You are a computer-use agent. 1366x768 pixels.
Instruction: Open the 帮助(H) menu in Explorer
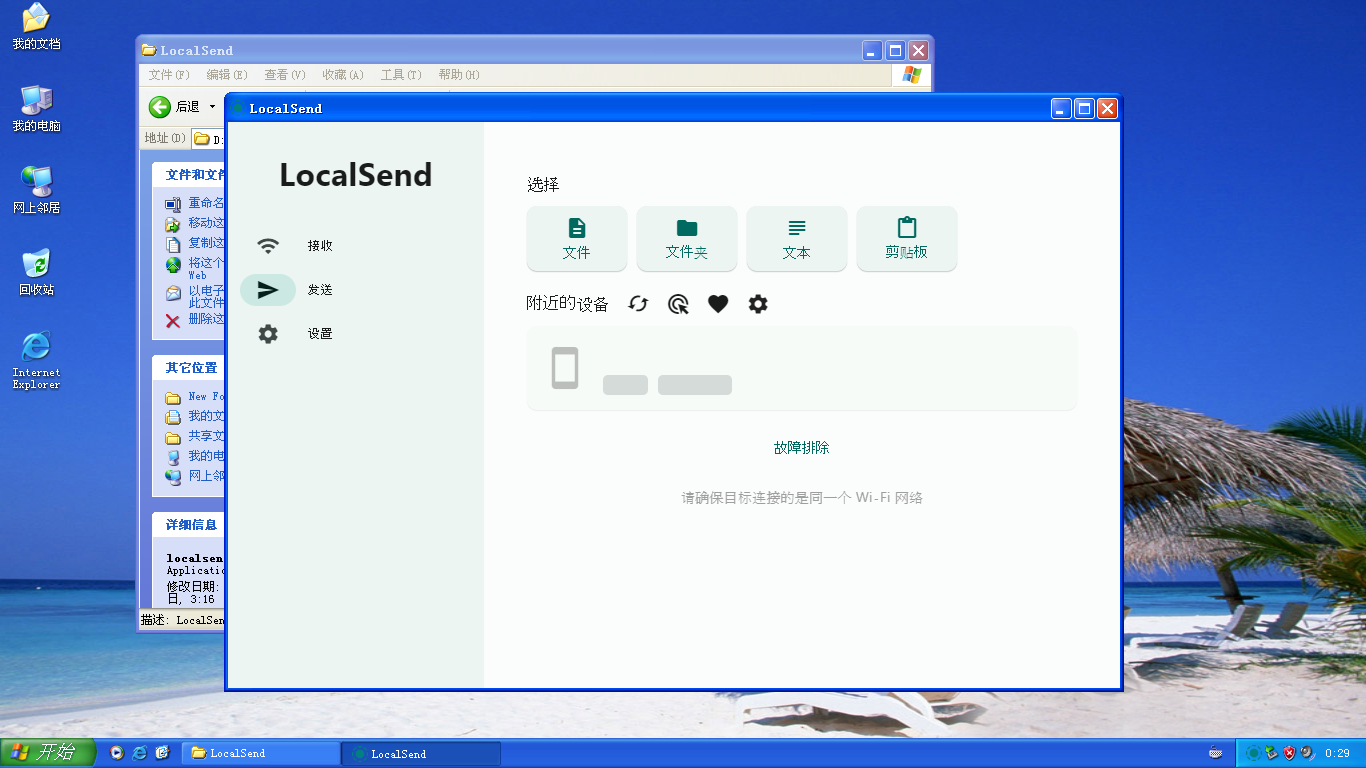[x=459, y=75]
